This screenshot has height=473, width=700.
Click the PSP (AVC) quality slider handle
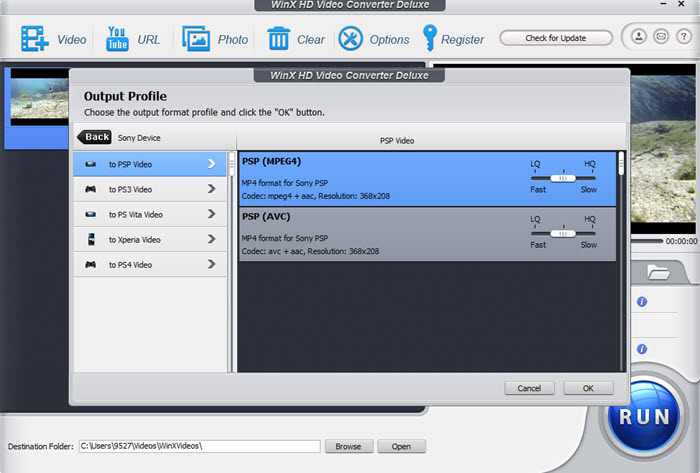[563, 233]
